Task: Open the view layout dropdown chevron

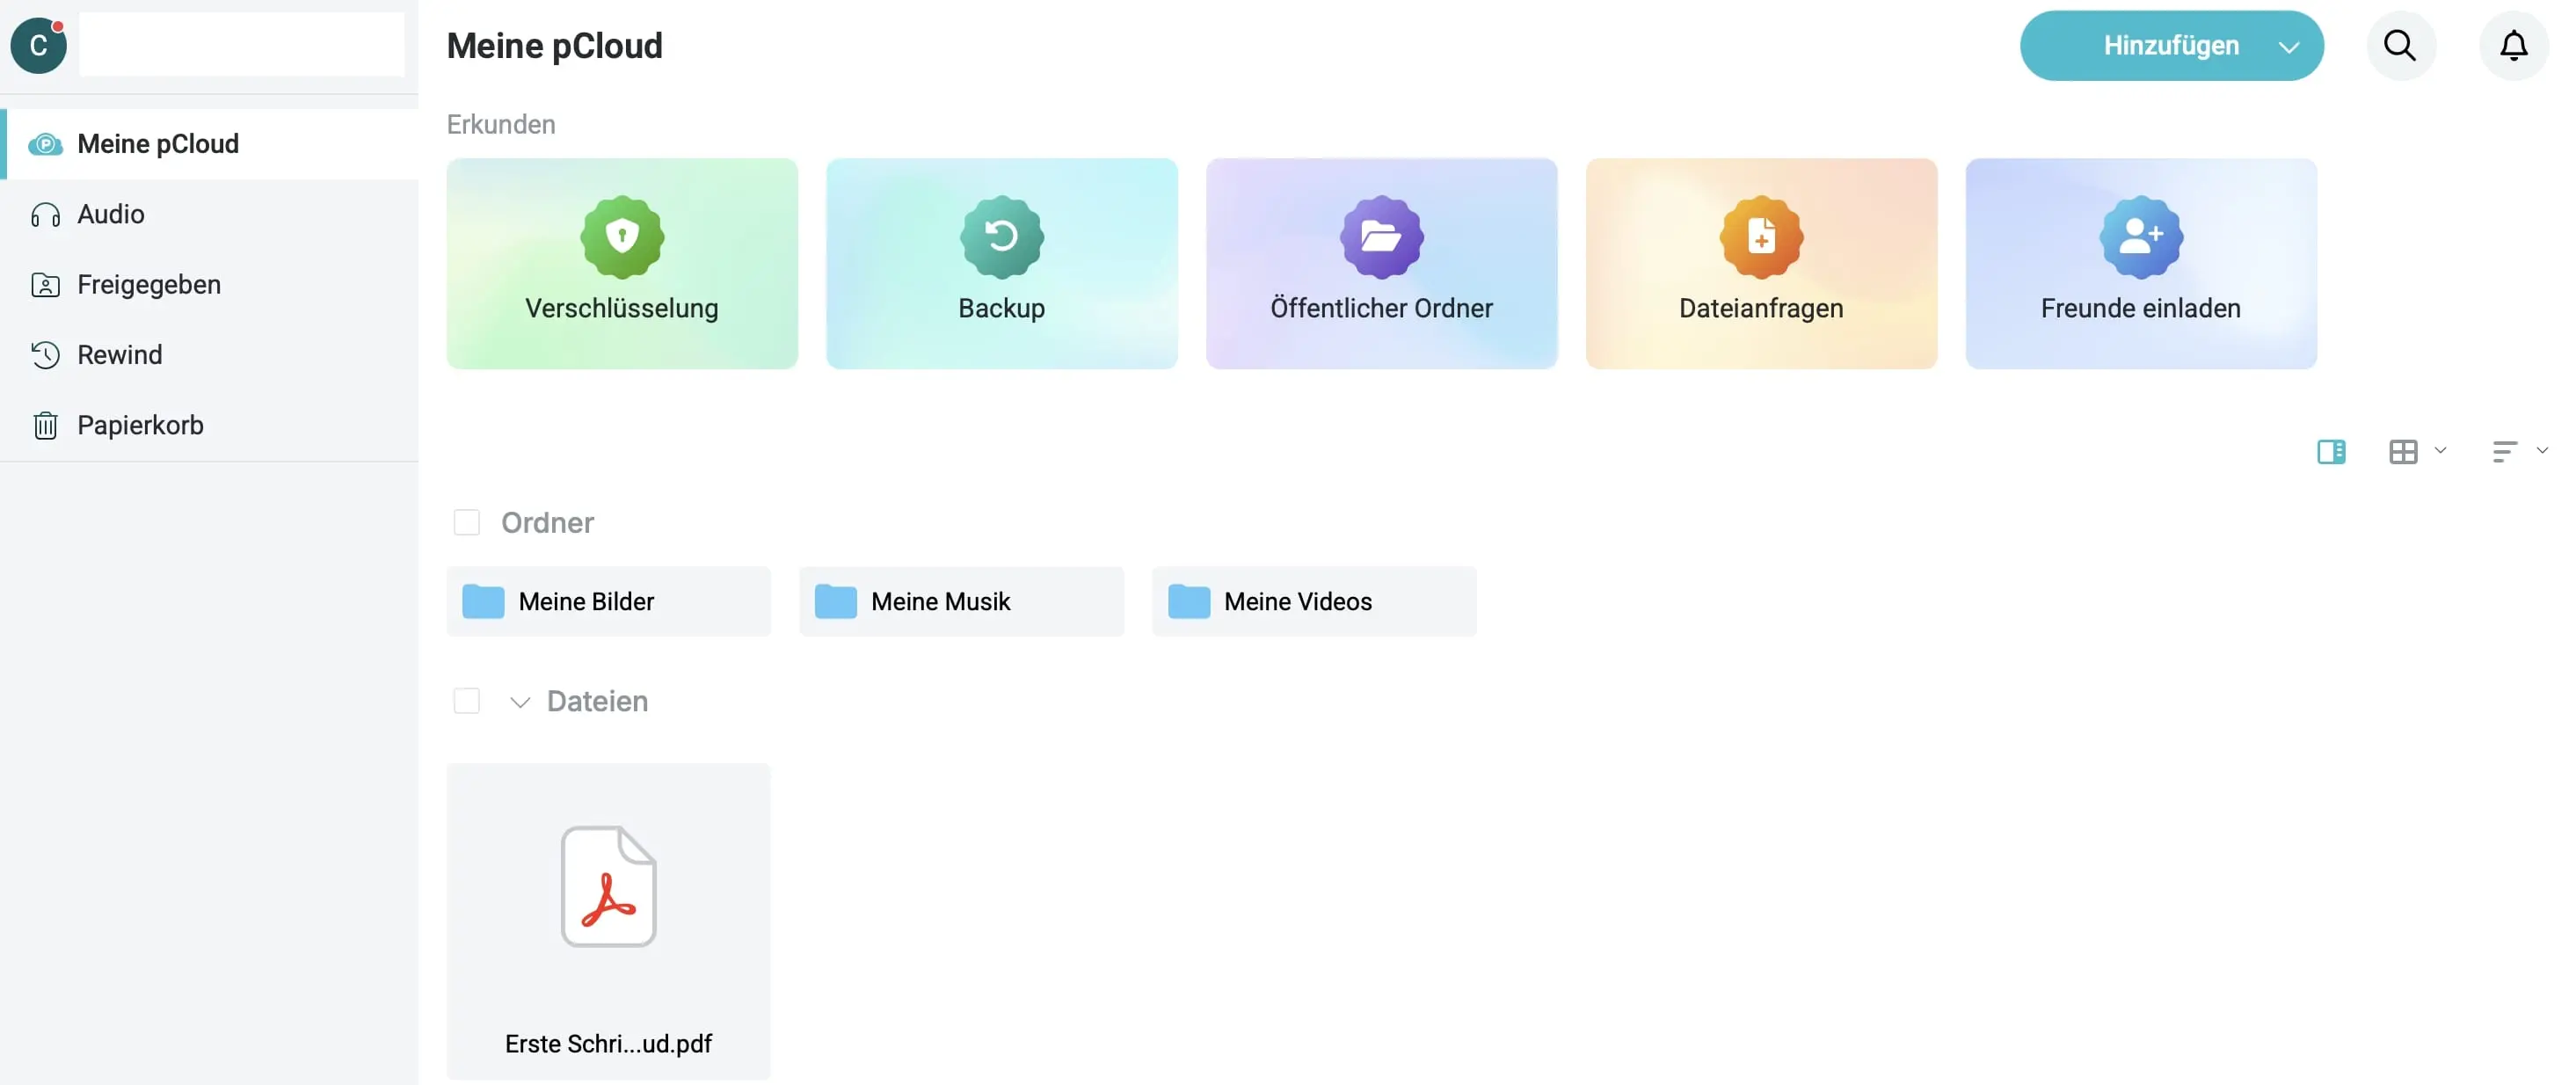Action: tap(2440, 450)
